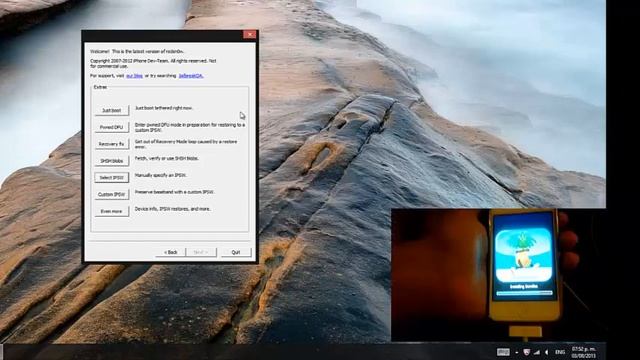Click the Custom IPSW button
The width and height of the screenshot is (640, 360).
(x=111, y=194)
